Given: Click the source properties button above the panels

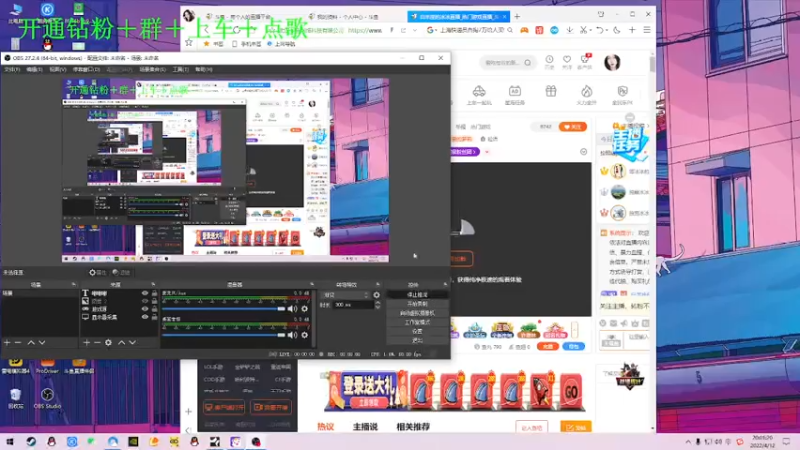Looking at the screenshot, I should pos(97,272).
